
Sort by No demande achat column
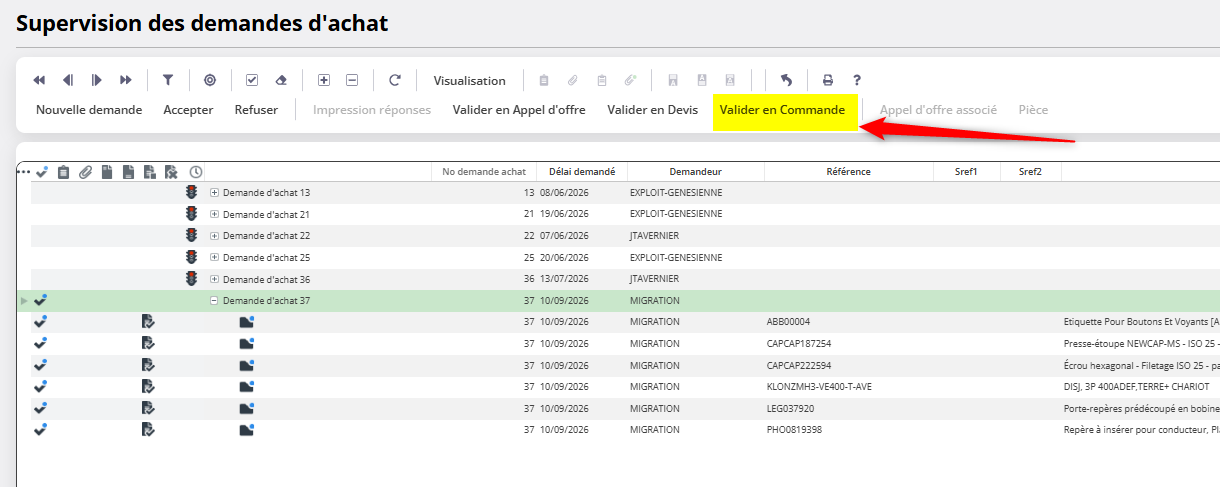(x=484, y=172)
